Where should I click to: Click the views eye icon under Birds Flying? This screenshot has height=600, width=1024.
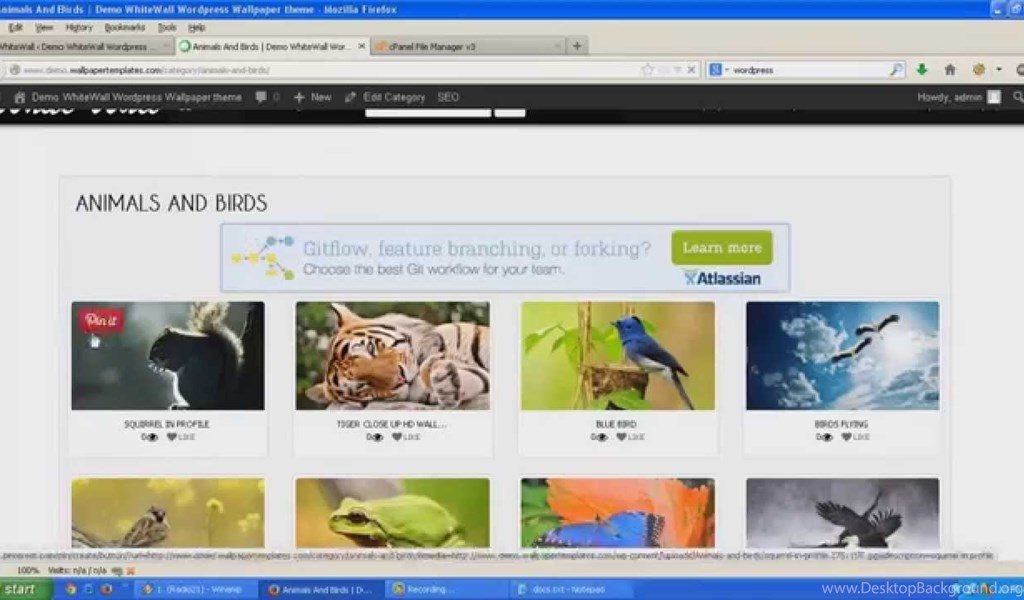[x=827, y=437]
